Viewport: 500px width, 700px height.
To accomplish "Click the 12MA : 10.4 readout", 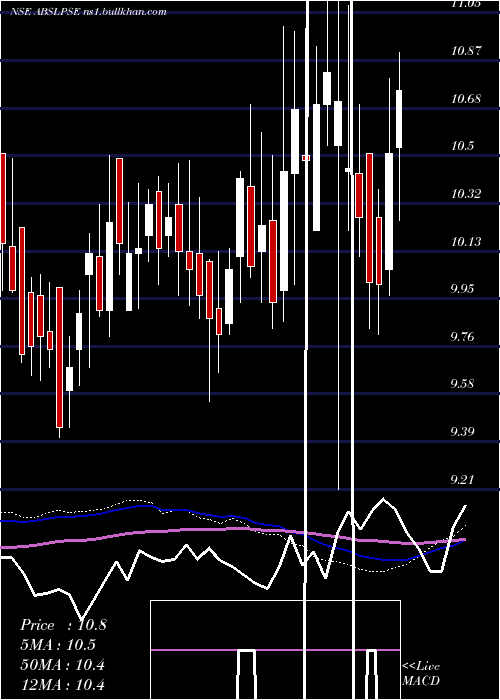I will (62, 684).
